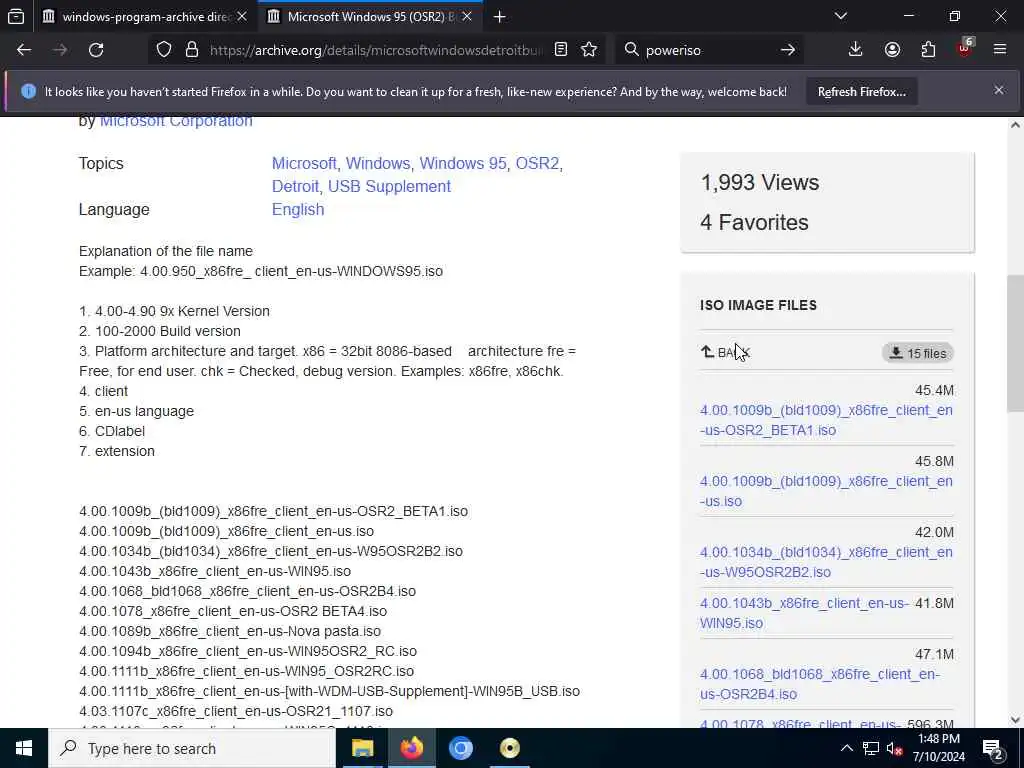Image resolution: width=1024 pixels, height=768 pixels.
Task: Go back with the browser back arrow
Action: coord(24,50)
